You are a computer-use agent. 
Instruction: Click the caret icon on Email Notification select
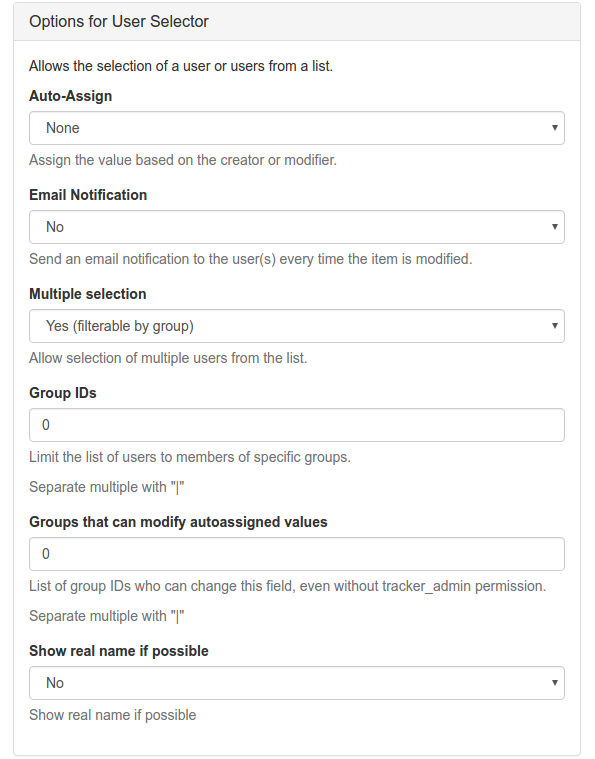555,227
